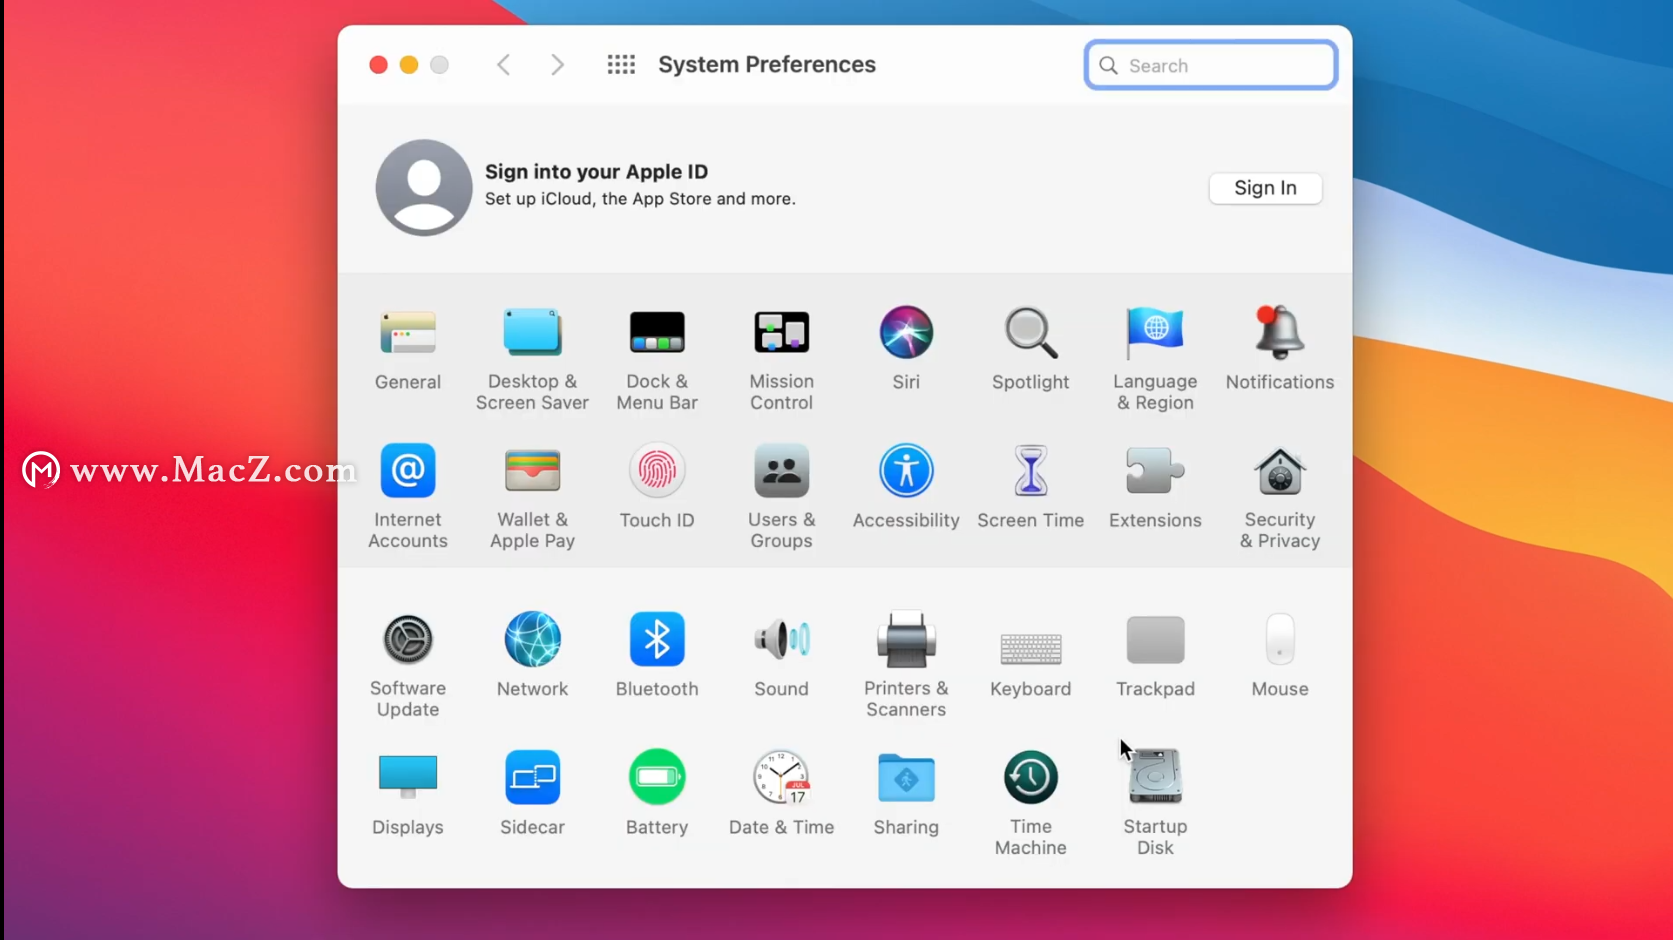Open Date & Time pane

[x=781, y=778]
